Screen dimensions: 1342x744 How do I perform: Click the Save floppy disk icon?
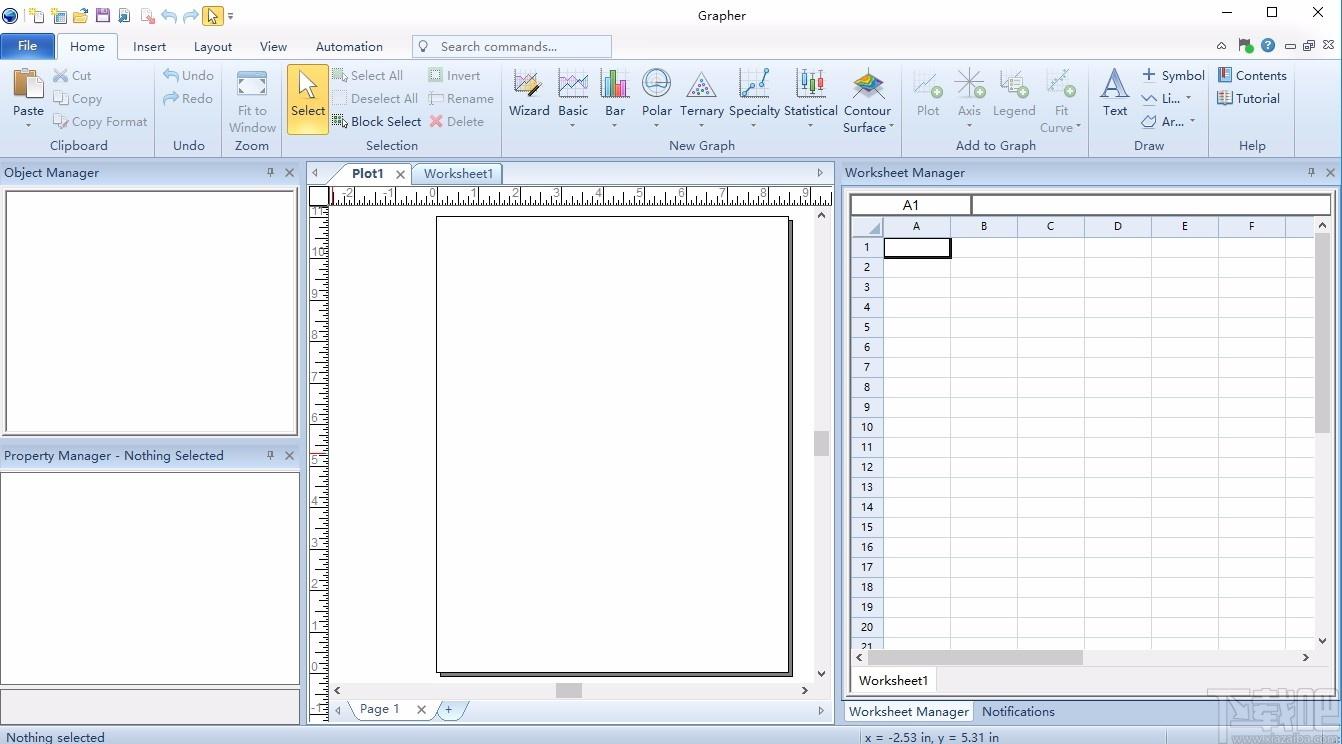click(103, 16)
